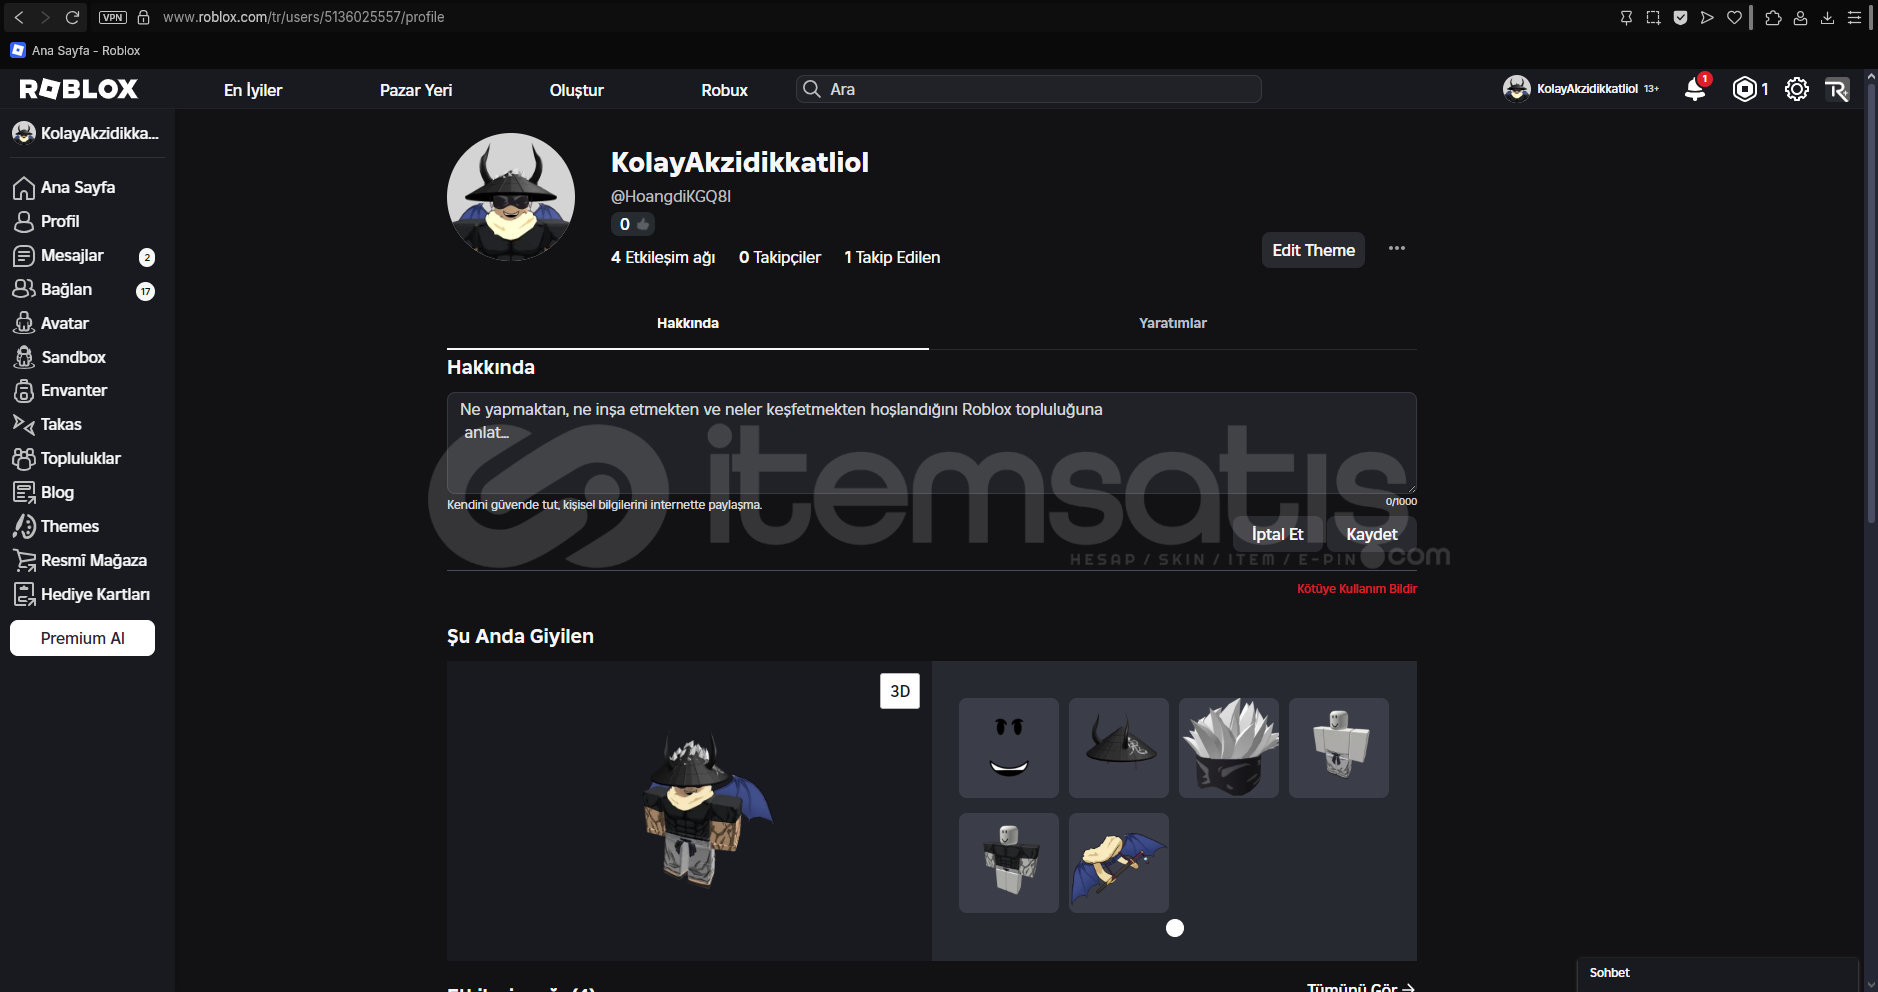The height and width of the screenshot is (992, 1878).
Task: Open the 1 Takip Edilen link
Action: click(892, 258)
